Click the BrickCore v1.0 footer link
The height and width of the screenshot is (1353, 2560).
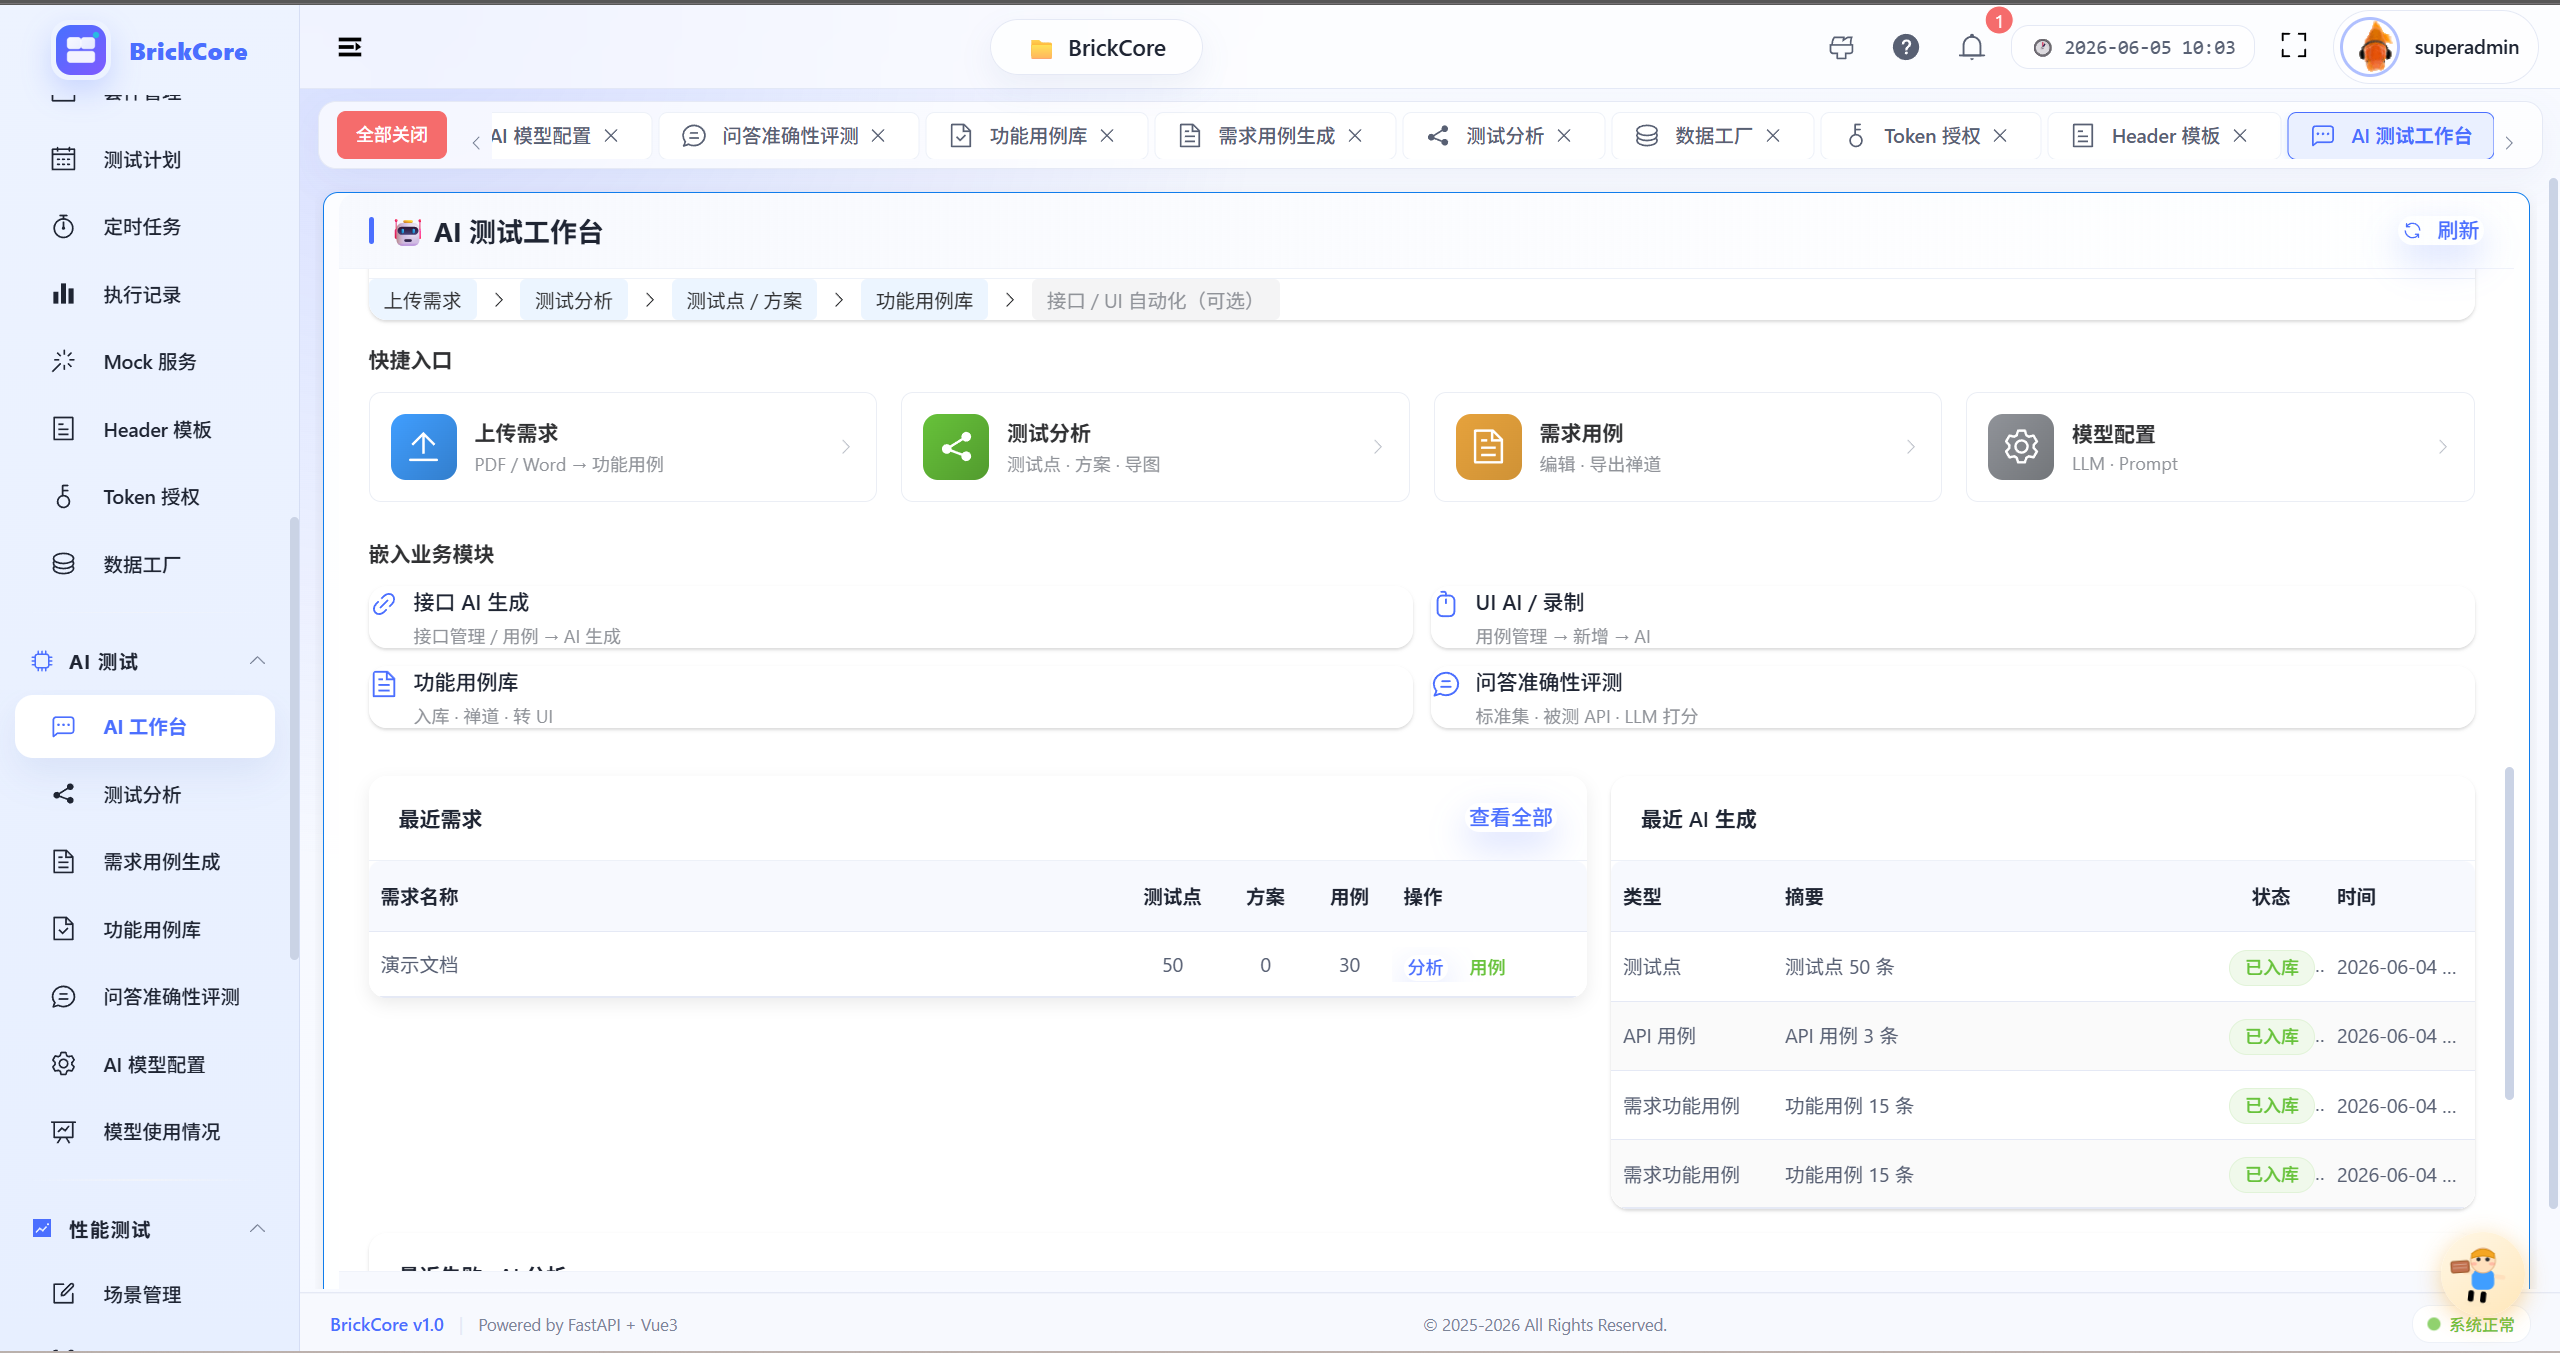point(387,1324)
